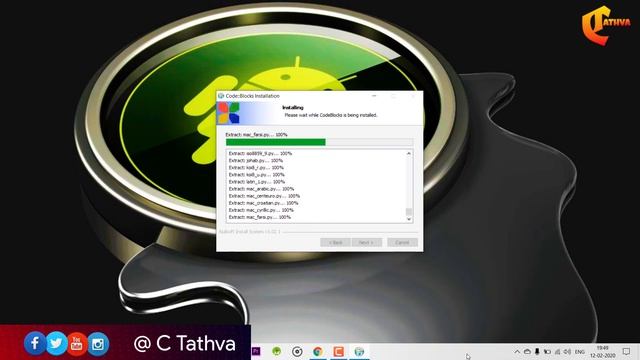This screenshot has height=360, width=640.
Task: Open the circular recorder icon in the taskbar
Action: tap(297, 351)
